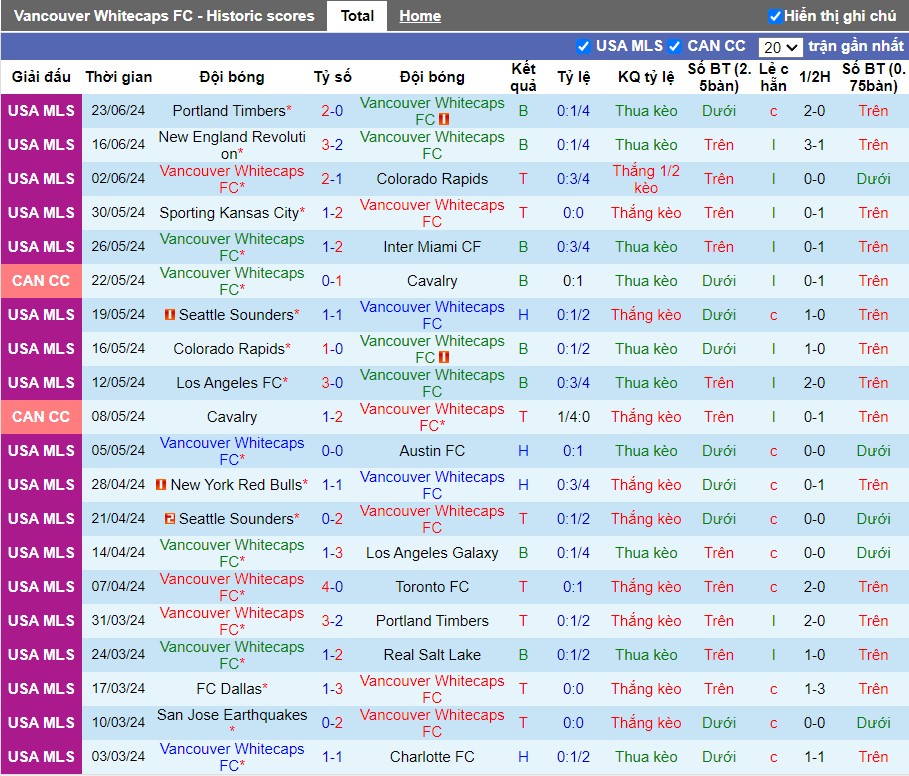
Task: Toggle the USA MLS checkbox
Action: click(583, 46)
